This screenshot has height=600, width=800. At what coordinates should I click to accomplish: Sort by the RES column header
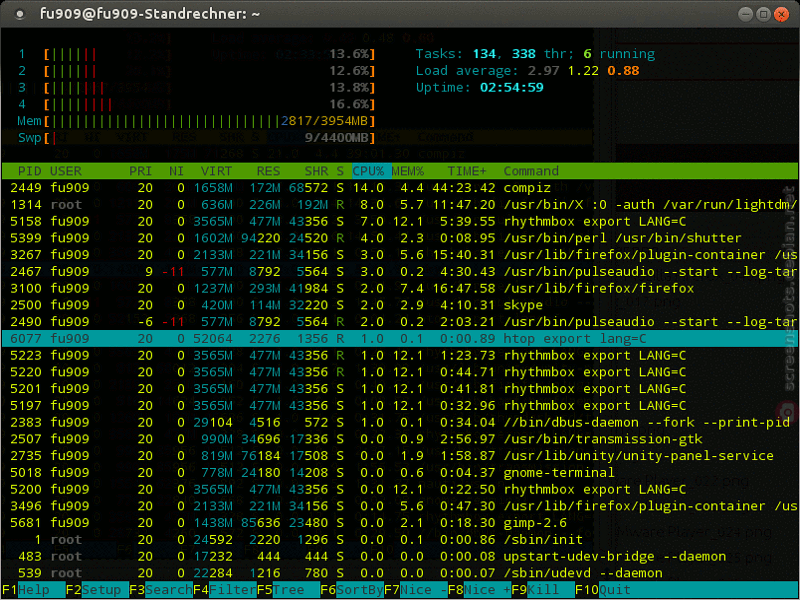[x=268, y=171]
